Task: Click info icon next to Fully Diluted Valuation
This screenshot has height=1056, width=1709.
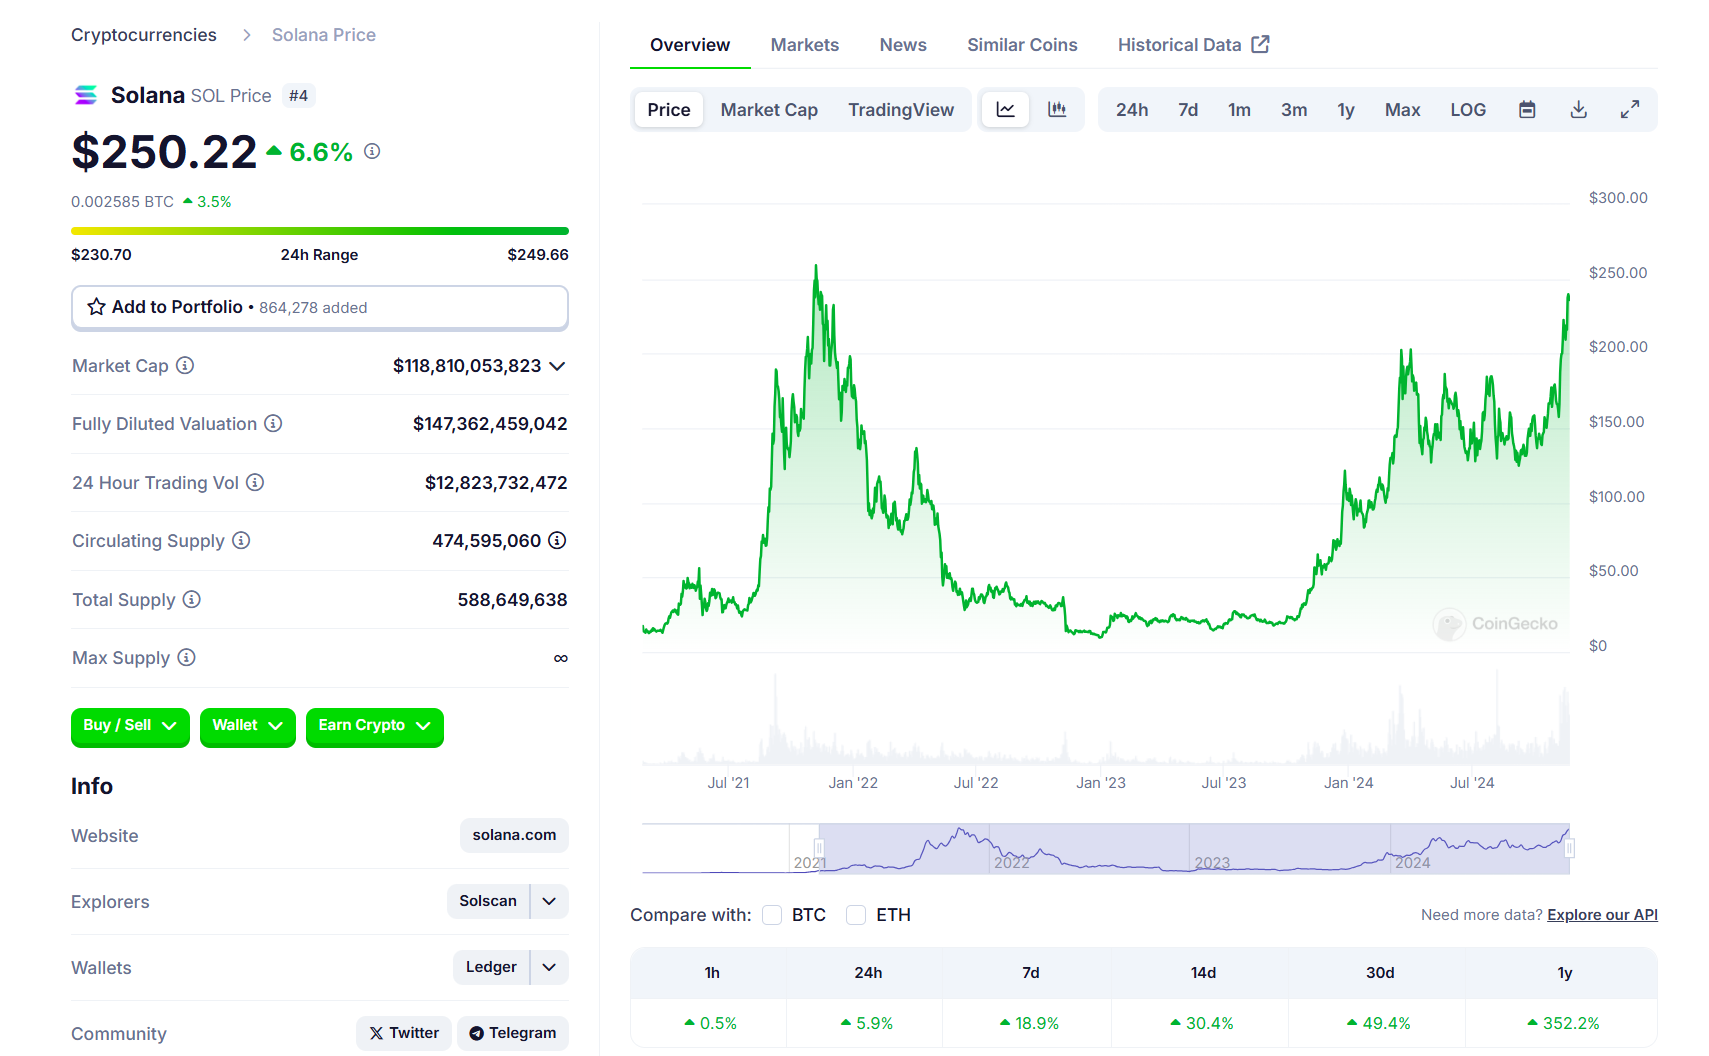Action: pyautogui.click(x=273, y=424)
